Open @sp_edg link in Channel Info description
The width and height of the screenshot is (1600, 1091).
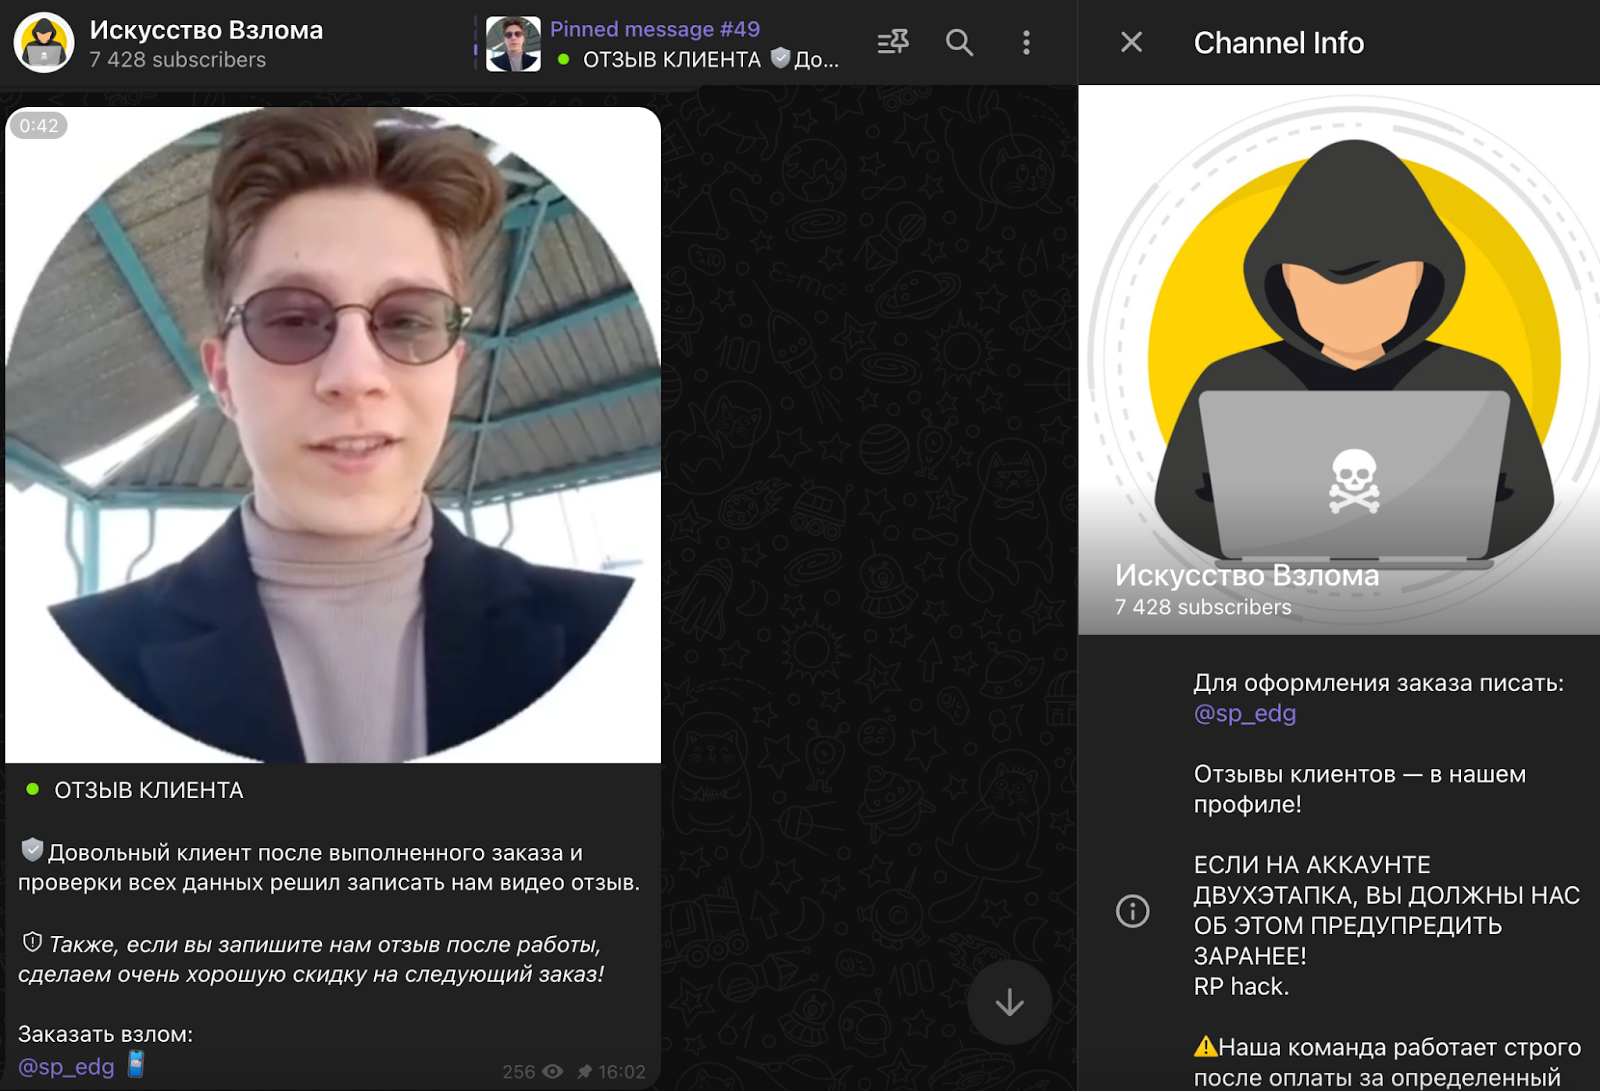[x=1244, y=713]
